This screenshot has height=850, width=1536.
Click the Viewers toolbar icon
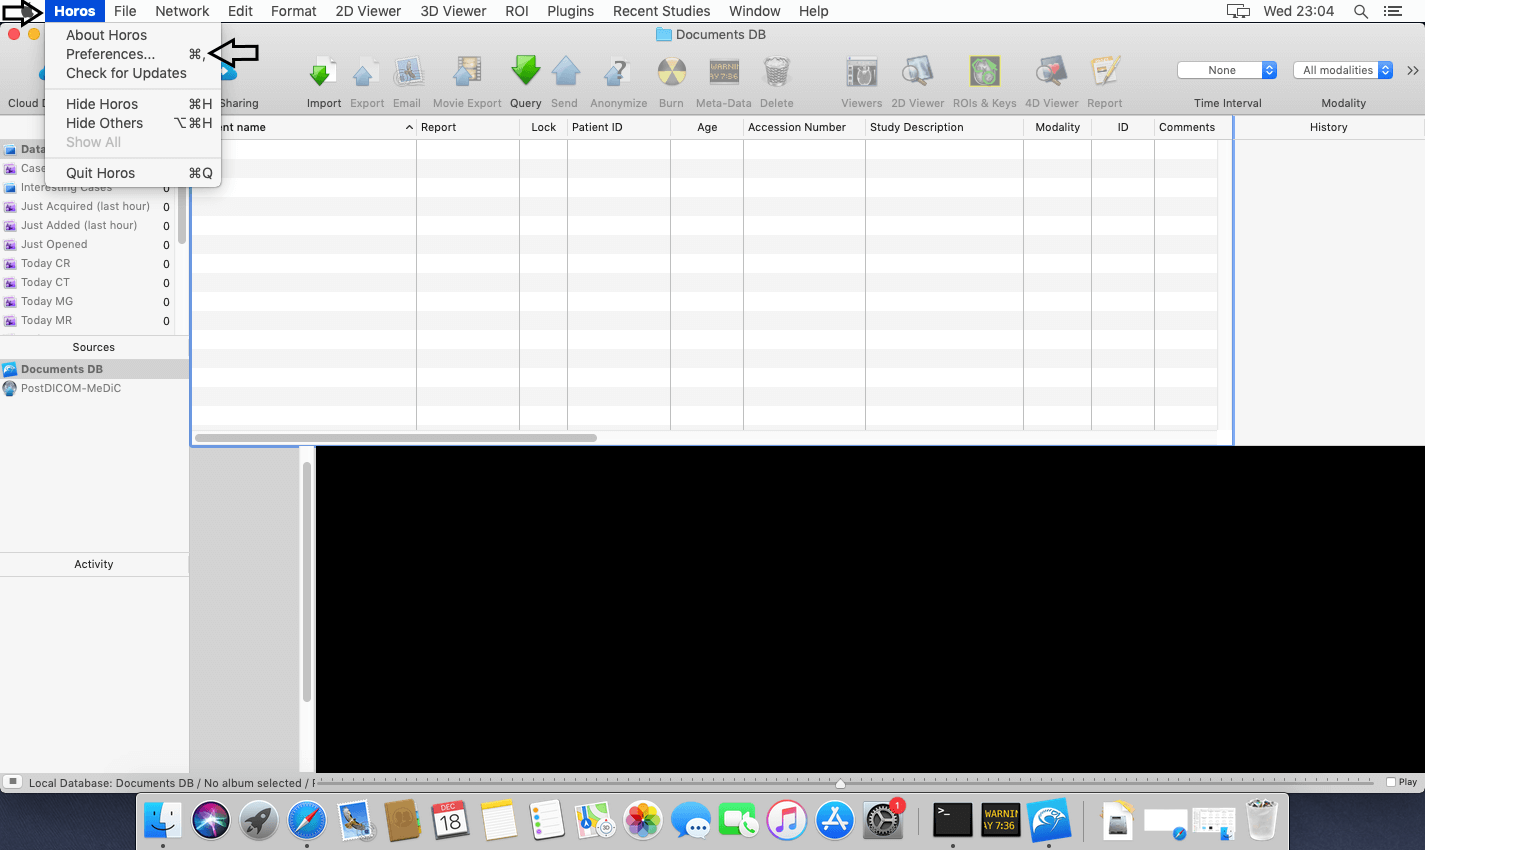861,72
